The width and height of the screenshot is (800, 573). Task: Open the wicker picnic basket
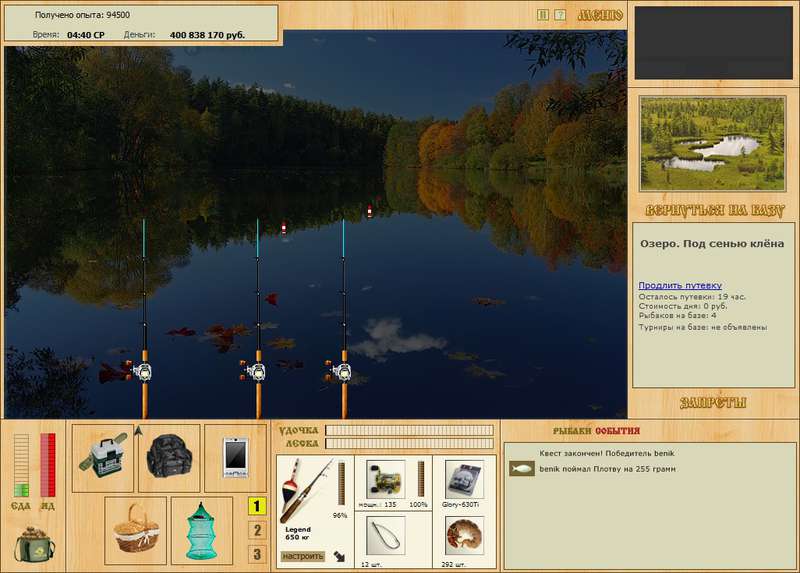coord(136,530)
